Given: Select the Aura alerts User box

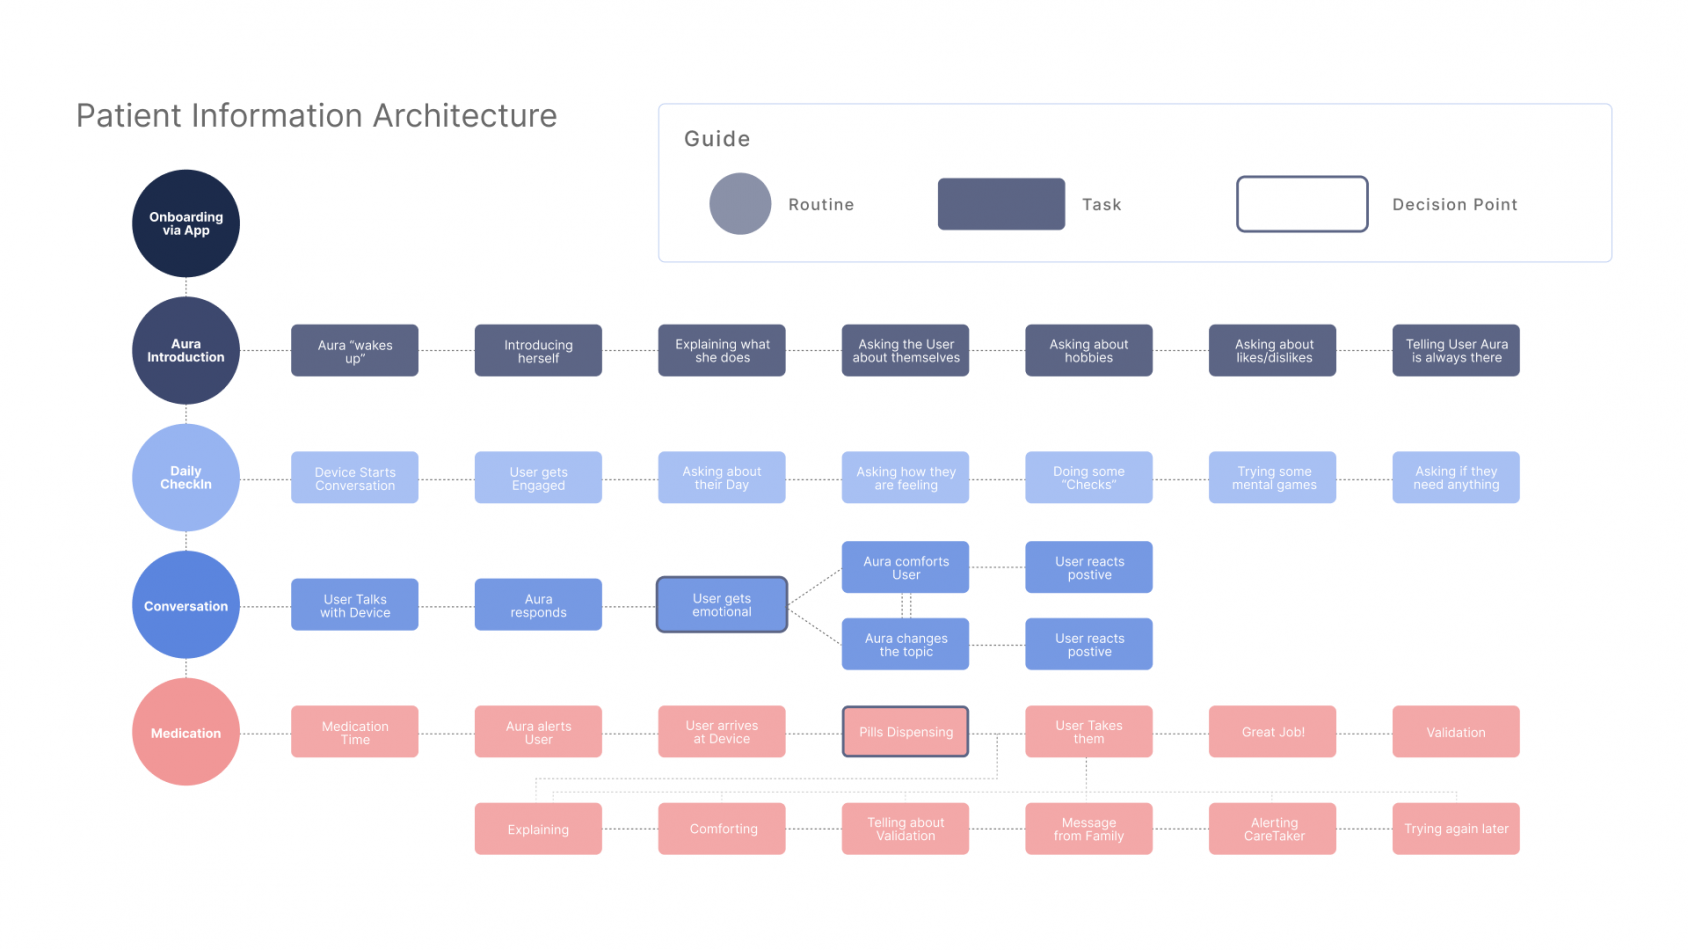Looking at the screenshot, I should pos(538,731).
